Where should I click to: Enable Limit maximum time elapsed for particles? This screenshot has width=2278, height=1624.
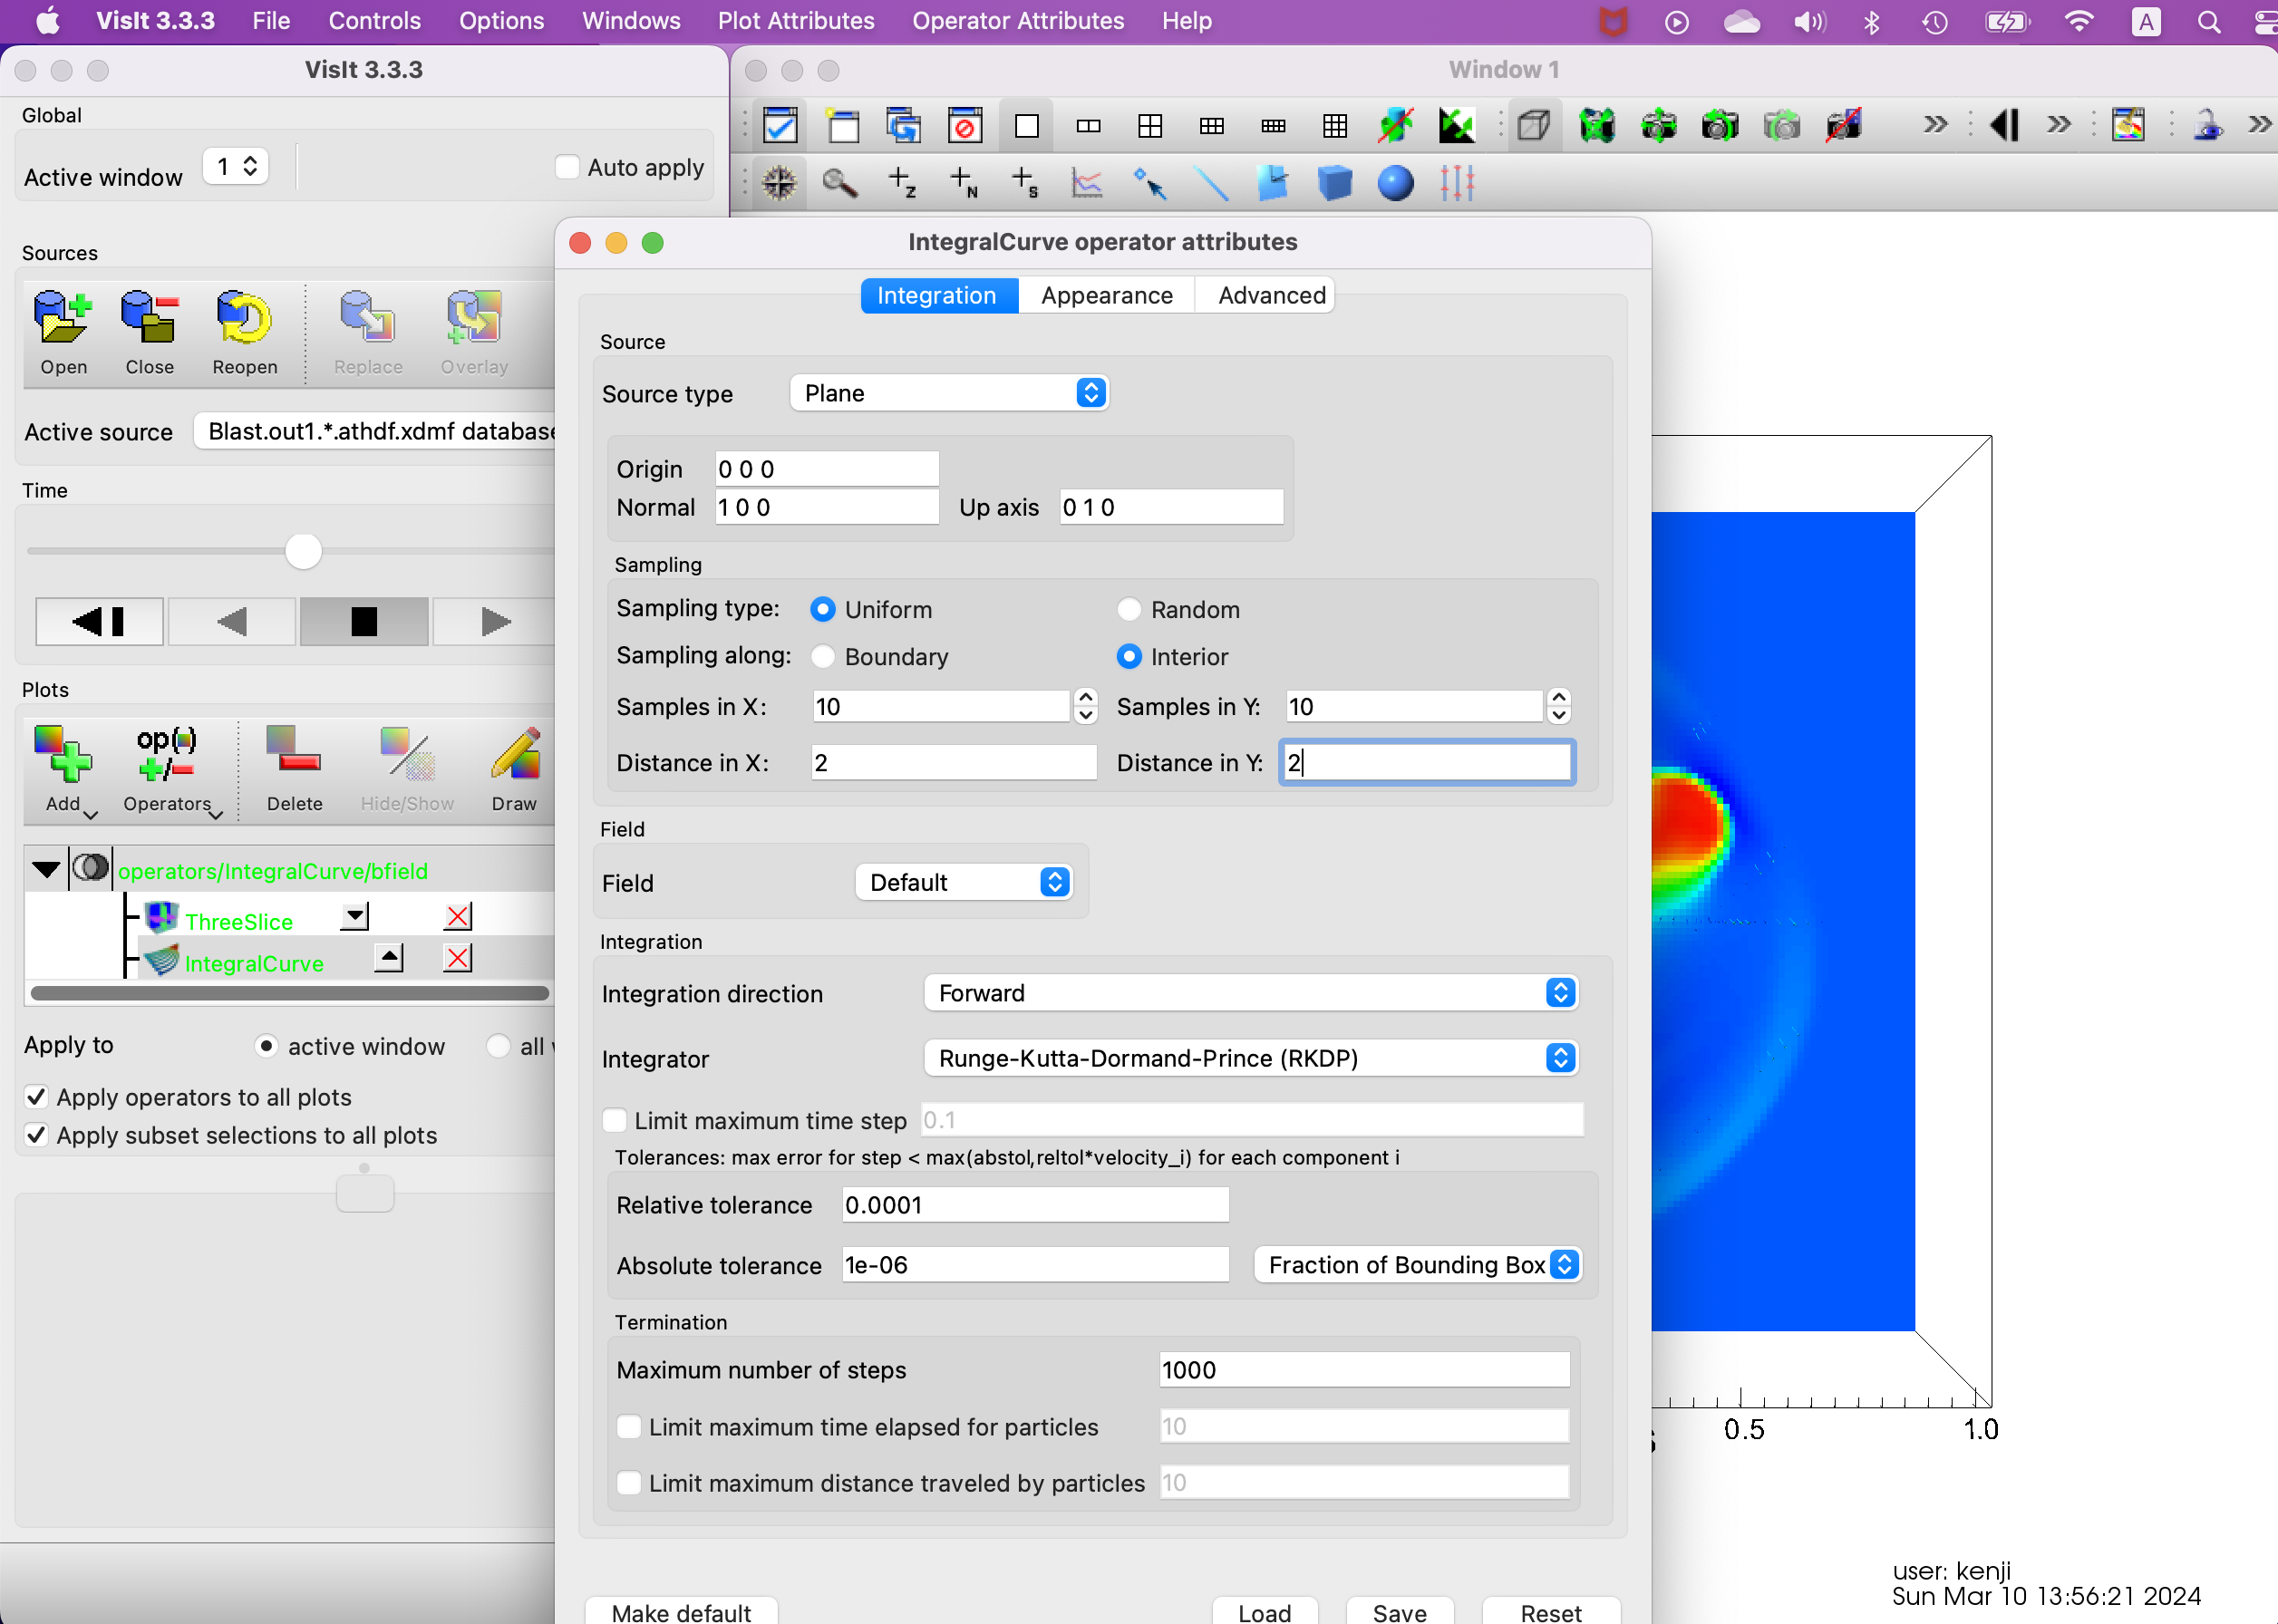(629, 1426)
